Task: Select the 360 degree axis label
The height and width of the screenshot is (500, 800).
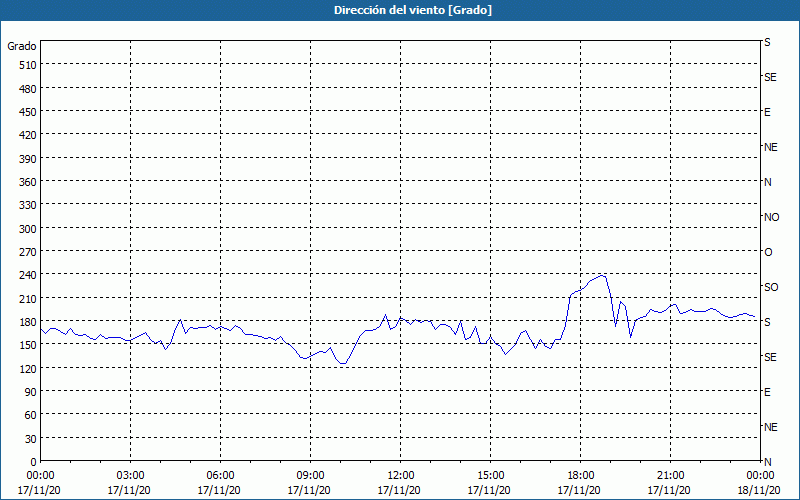Action: [28, 182]
